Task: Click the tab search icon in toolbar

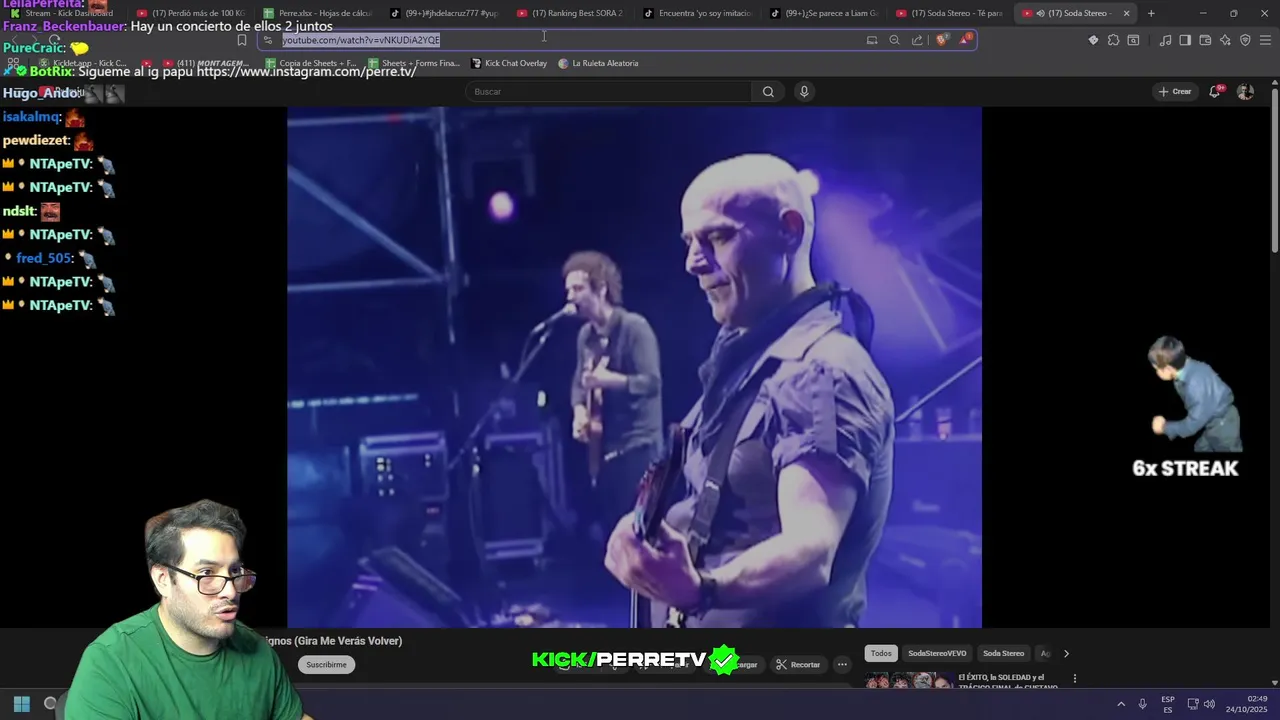Action: [x=1133, y=40]
